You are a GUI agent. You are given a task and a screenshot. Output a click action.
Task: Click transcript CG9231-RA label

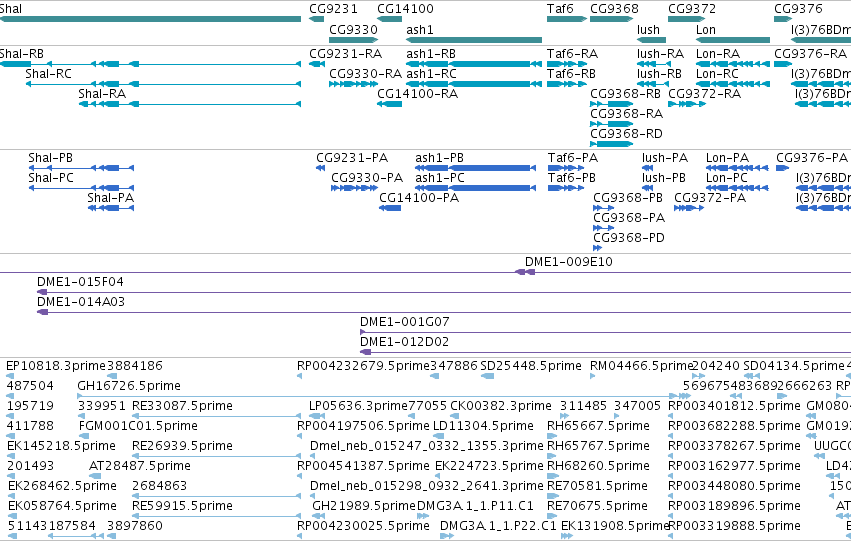346,54
